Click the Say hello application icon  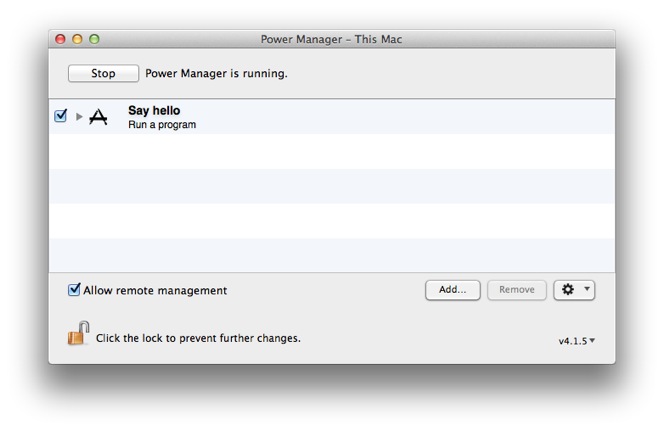tap(98, 117)
